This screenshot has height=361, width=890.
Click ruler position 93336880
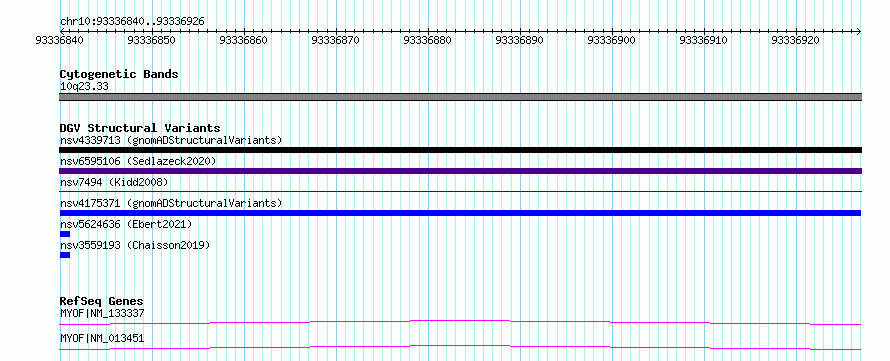pyautogui.click(x=427, y=40)
